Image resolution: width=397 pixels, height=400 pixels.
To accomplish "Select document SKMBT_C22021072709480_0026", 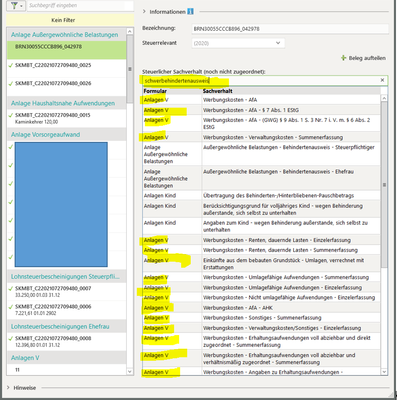I will pos(66,87).
